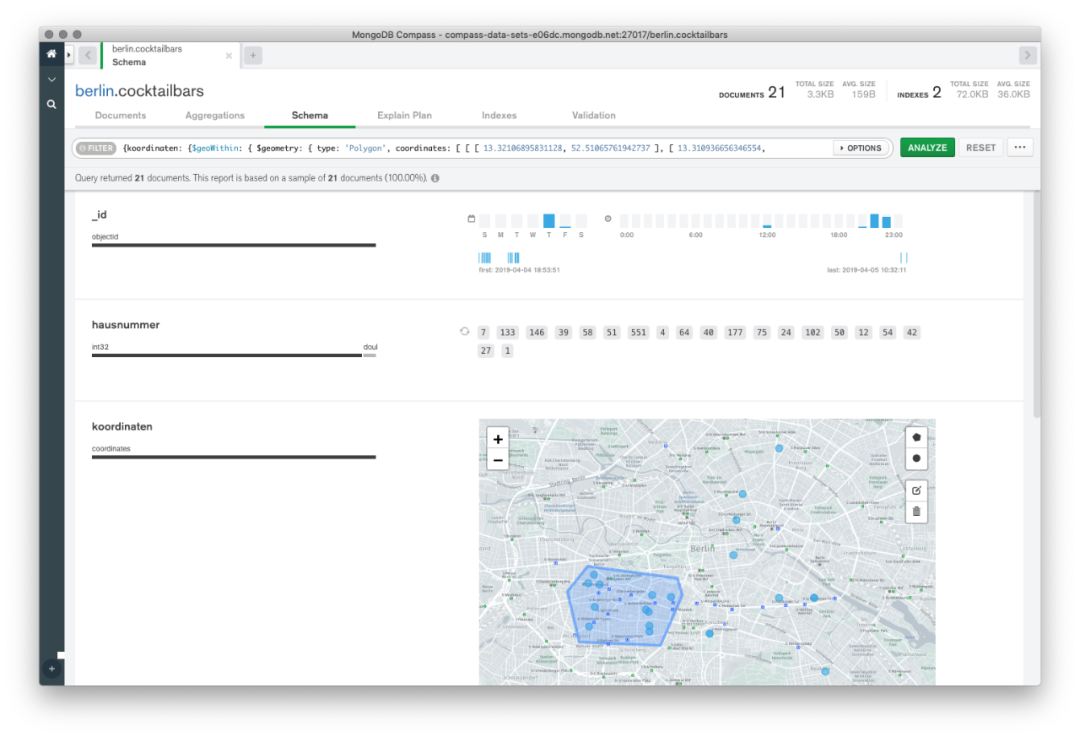
Task: Switch to the Documents tab
Action: 121,115
